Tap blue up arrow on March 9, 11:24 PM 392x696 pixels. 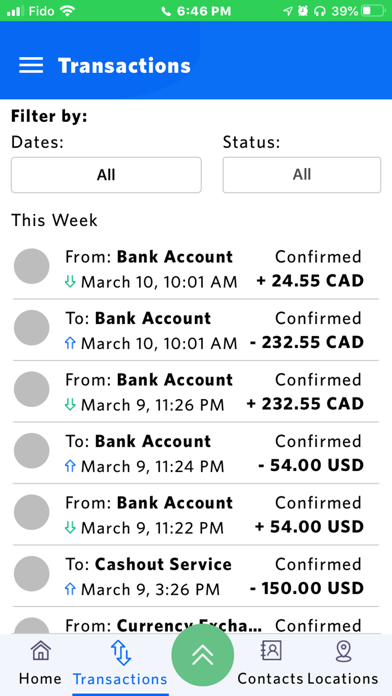71,466
